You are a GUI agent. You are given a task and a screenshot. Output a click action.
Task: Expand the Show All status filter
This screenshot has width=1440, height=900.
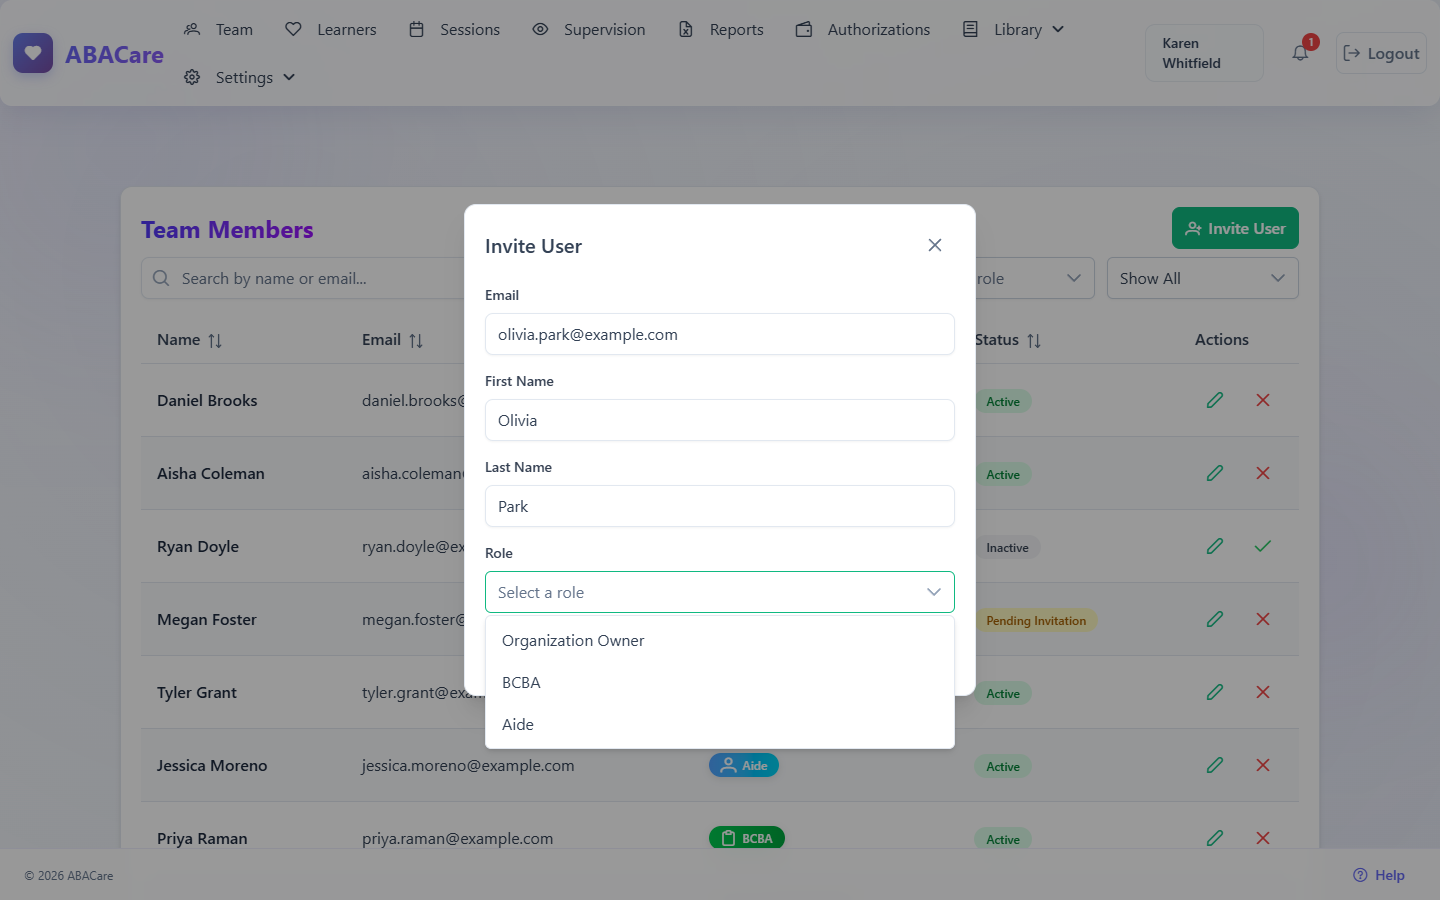click(1203, 278)
